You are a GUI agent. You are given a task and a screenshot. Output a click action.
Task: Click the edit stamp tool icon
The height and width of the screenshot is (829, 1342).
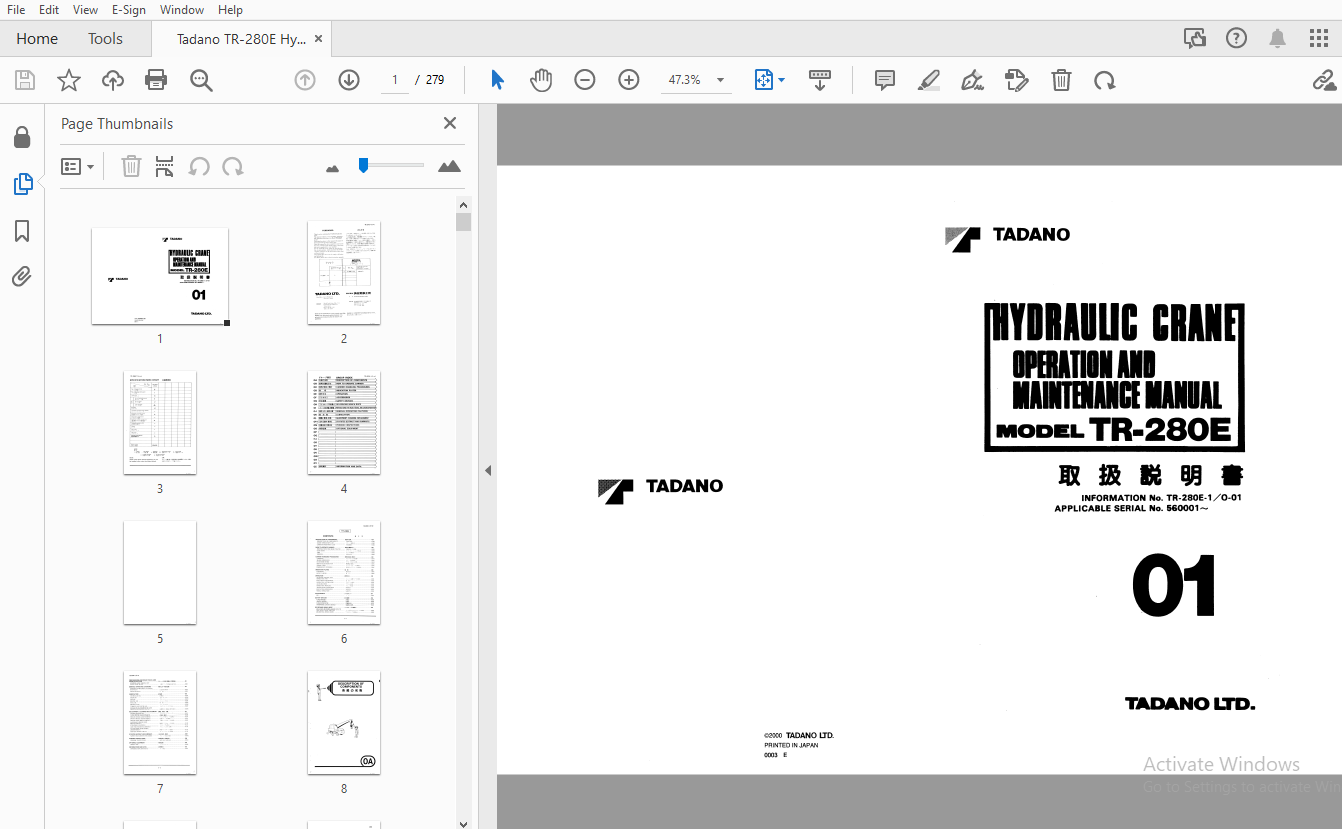point(1017,80)
